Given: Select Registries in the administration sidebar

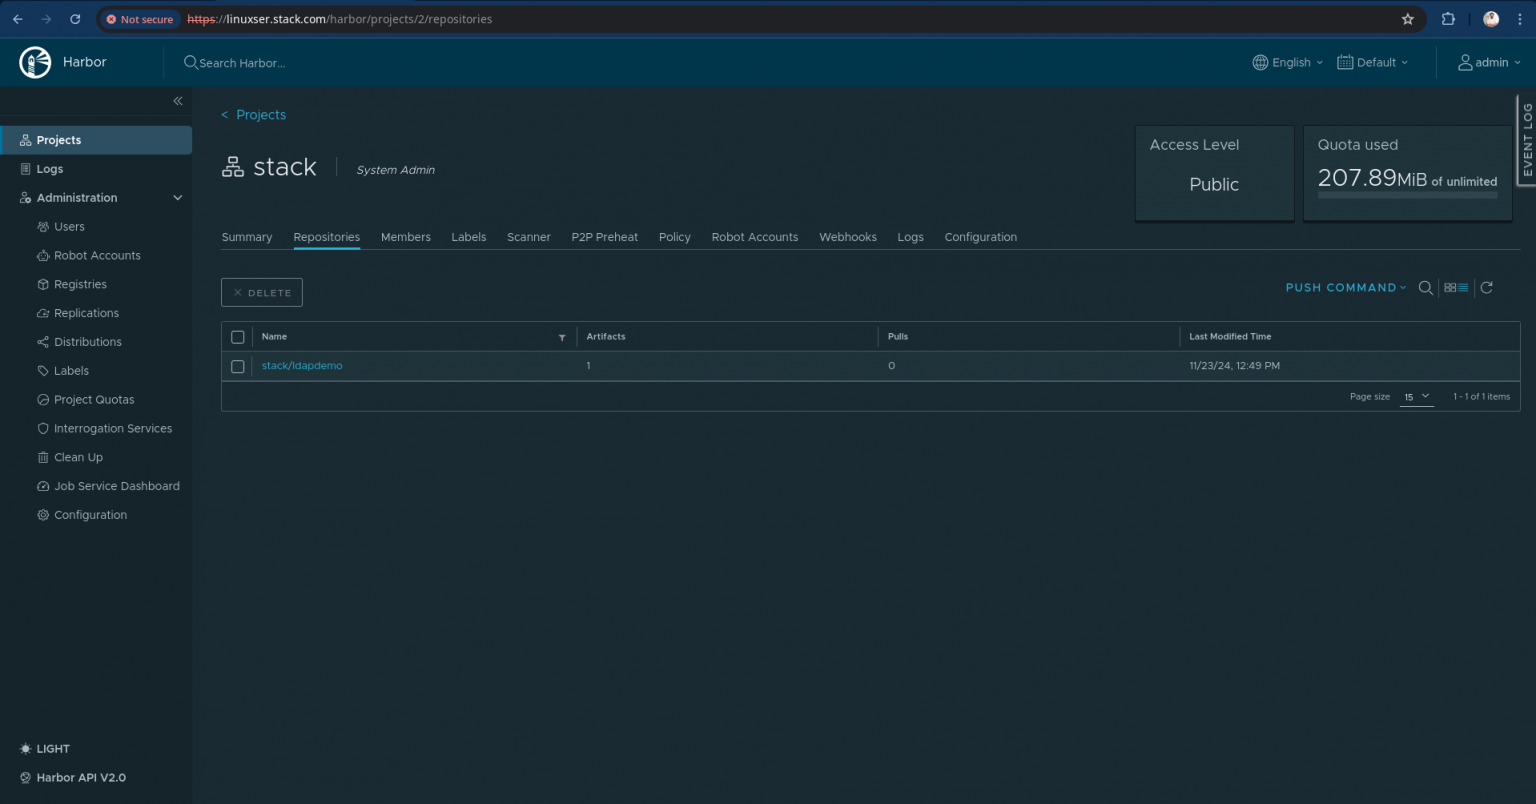Looking at the screenshot, I should click(x=79, y=284).
